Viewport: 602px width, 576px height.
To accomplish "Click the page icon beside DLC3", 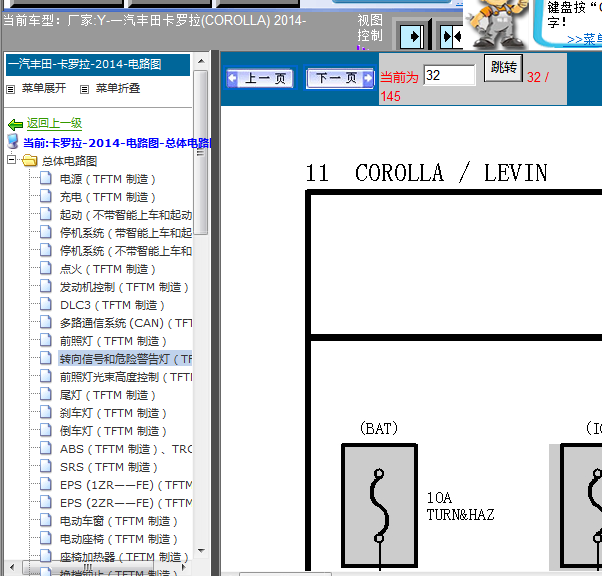I will tap(46, 304).
